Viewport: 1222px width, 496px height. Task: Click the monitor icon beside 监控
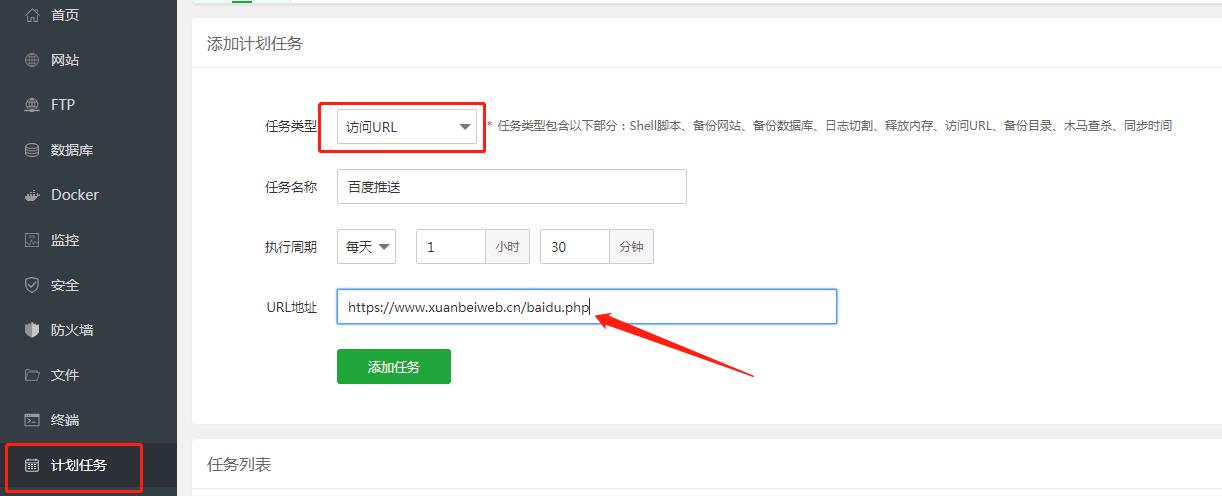coord(32,240)
